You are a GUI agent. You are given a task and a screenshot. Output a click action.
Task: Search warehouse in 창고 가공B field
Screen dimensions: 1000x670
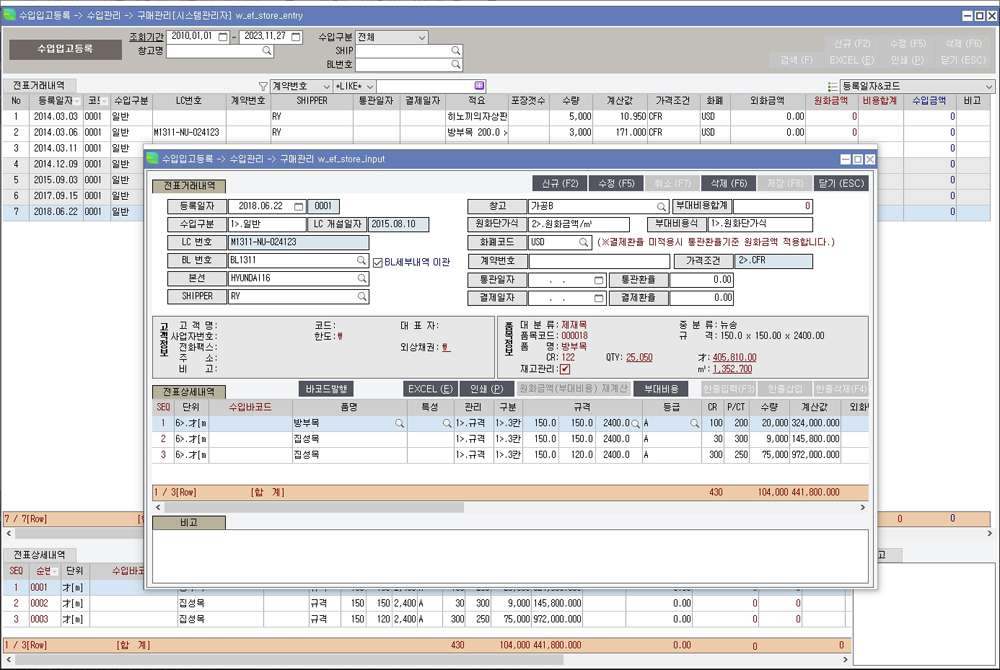click(x=661, y=207)
